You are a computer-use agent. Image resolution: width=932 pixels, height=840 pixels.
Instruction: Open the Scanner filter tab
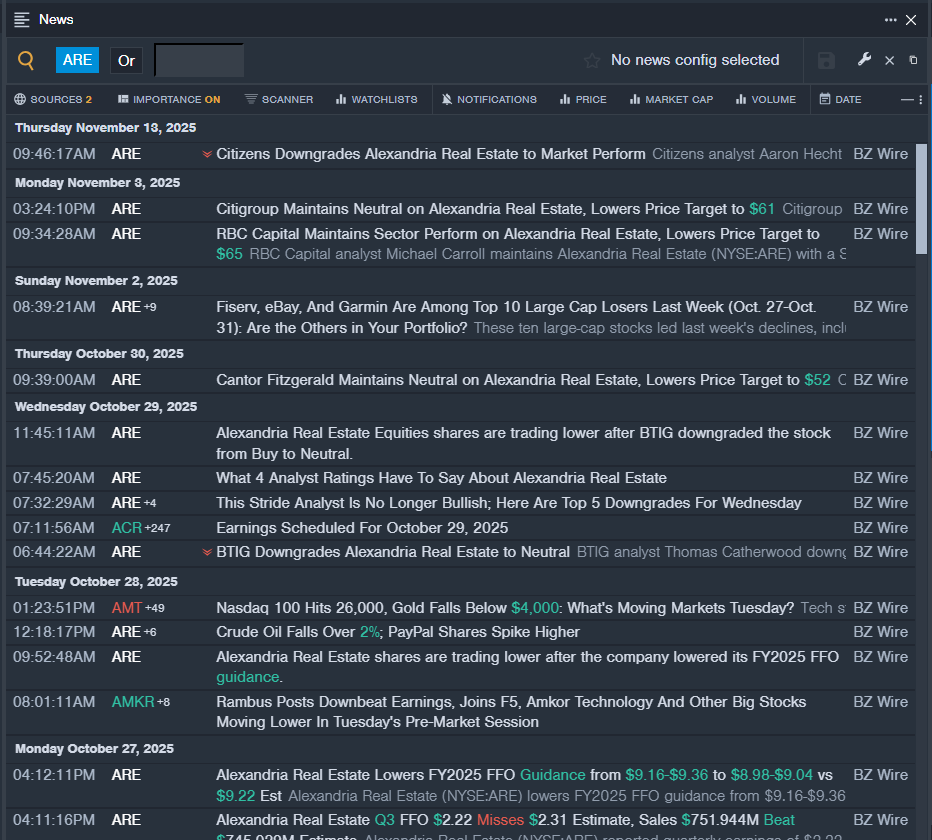(279, 99)
